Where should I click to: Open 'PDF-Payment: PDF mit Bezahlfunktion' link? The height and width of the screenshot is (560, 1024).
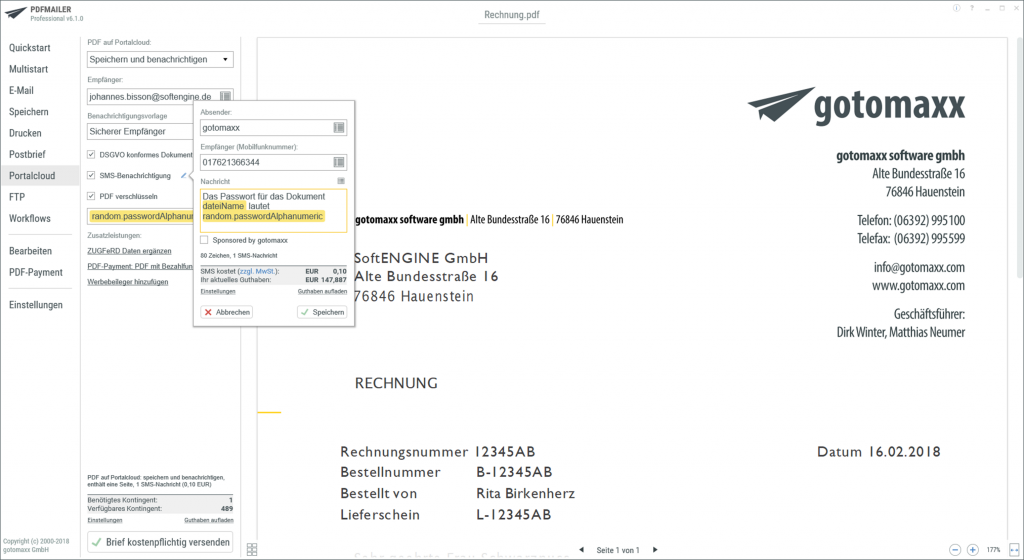[x=140, y=266]
